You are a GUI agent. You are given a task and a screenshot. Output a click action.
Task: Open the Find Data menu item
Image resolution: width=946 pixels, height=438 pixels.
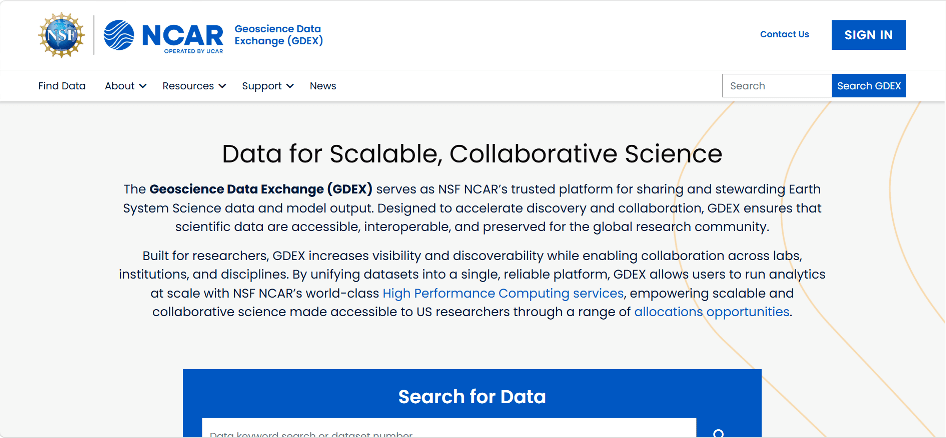pyautogui.click(x=62, y=86)
